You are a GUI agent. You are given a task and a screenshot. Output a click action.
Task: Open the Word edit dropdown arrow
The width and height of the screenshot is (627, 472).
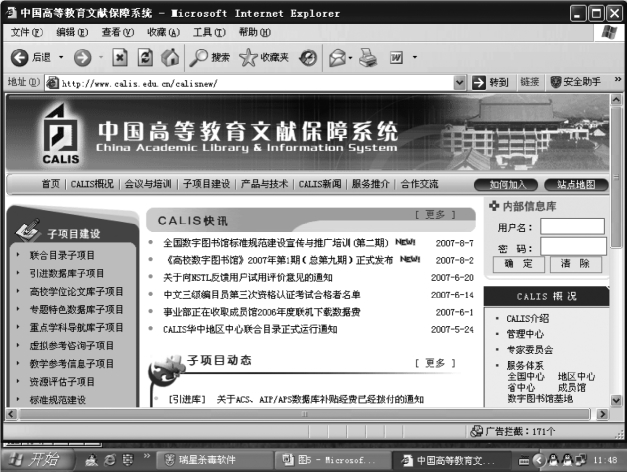tap(415, 58)
